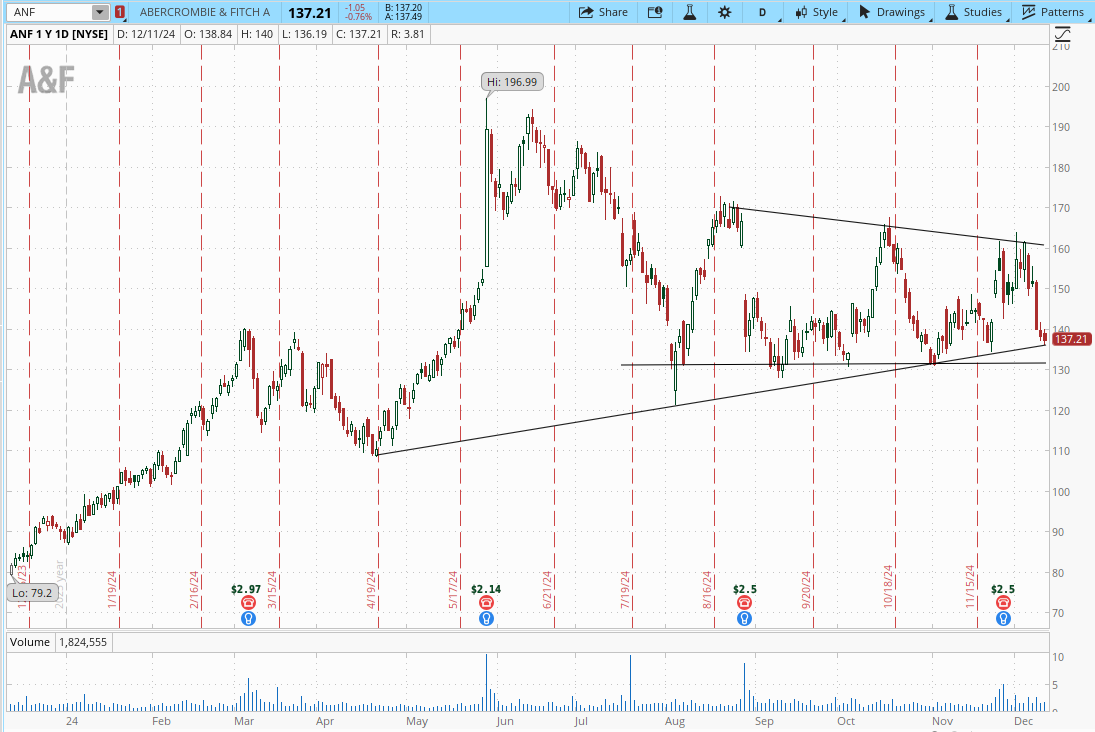Click the price axis settings icon at top right
Screen dimensions: 1095x732
1062,33
